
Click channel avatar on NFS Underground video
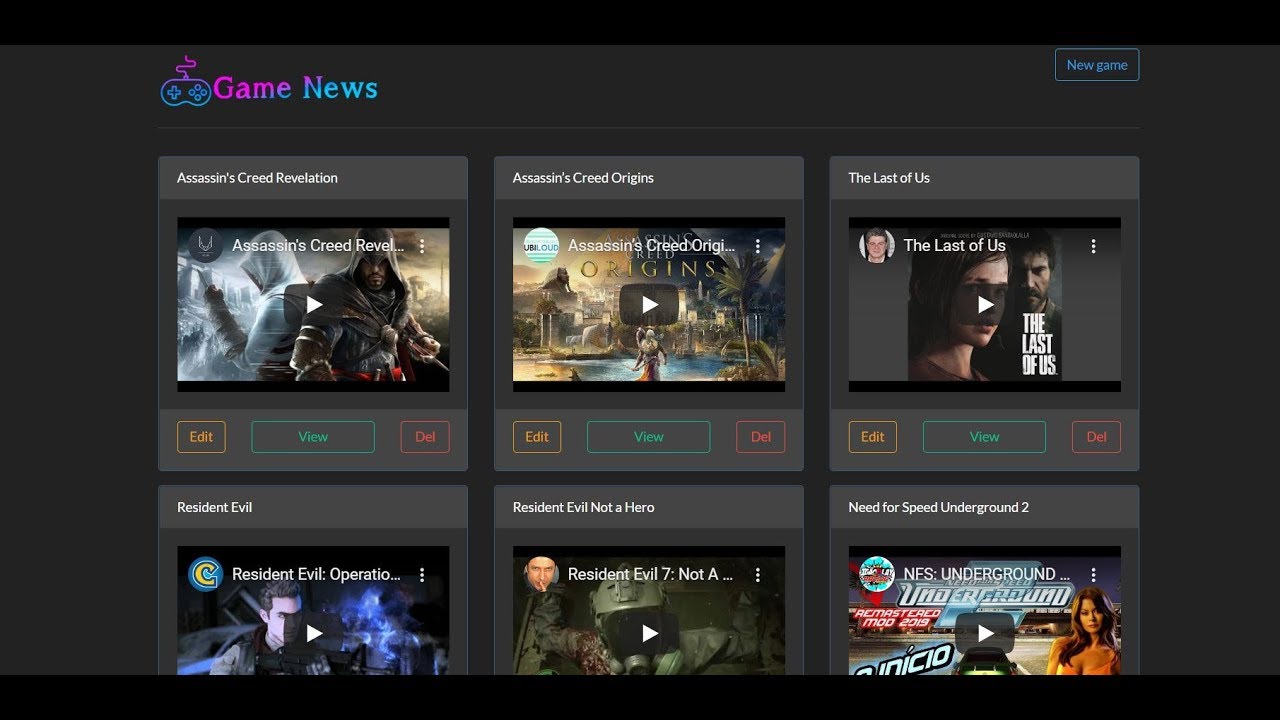(x=877, y=574)
